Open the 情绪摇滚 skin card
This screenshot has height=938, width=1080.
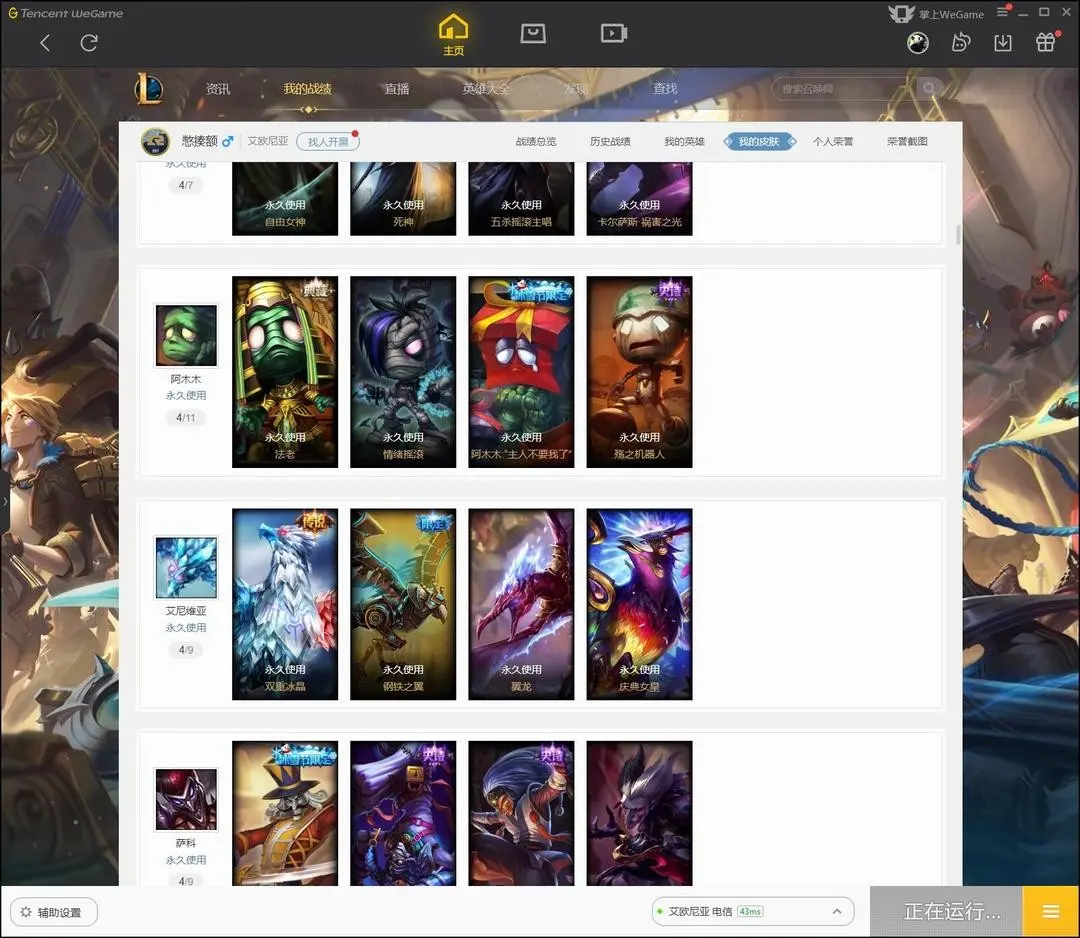[x=403, y=372]
